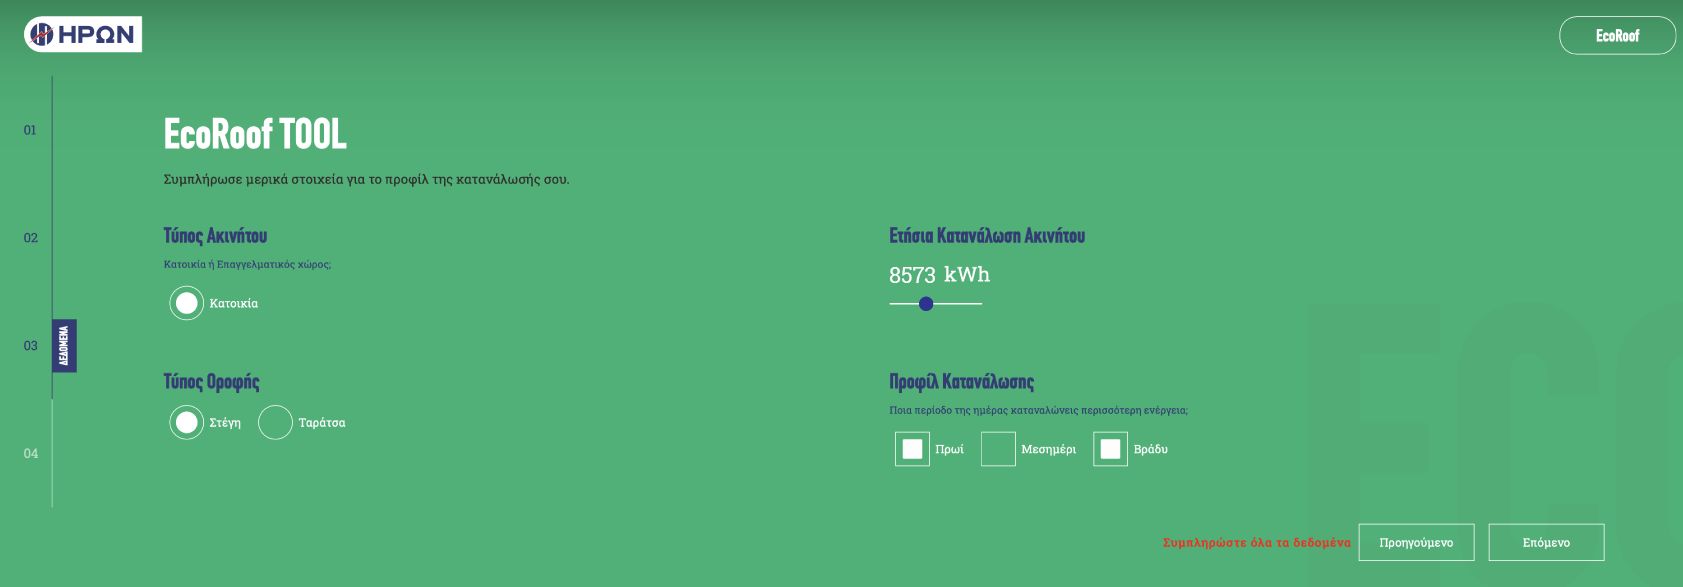Click the annual consumption slider handle
The height and width of the screenshot is (587, 1683).
click(x=926, y=304)
